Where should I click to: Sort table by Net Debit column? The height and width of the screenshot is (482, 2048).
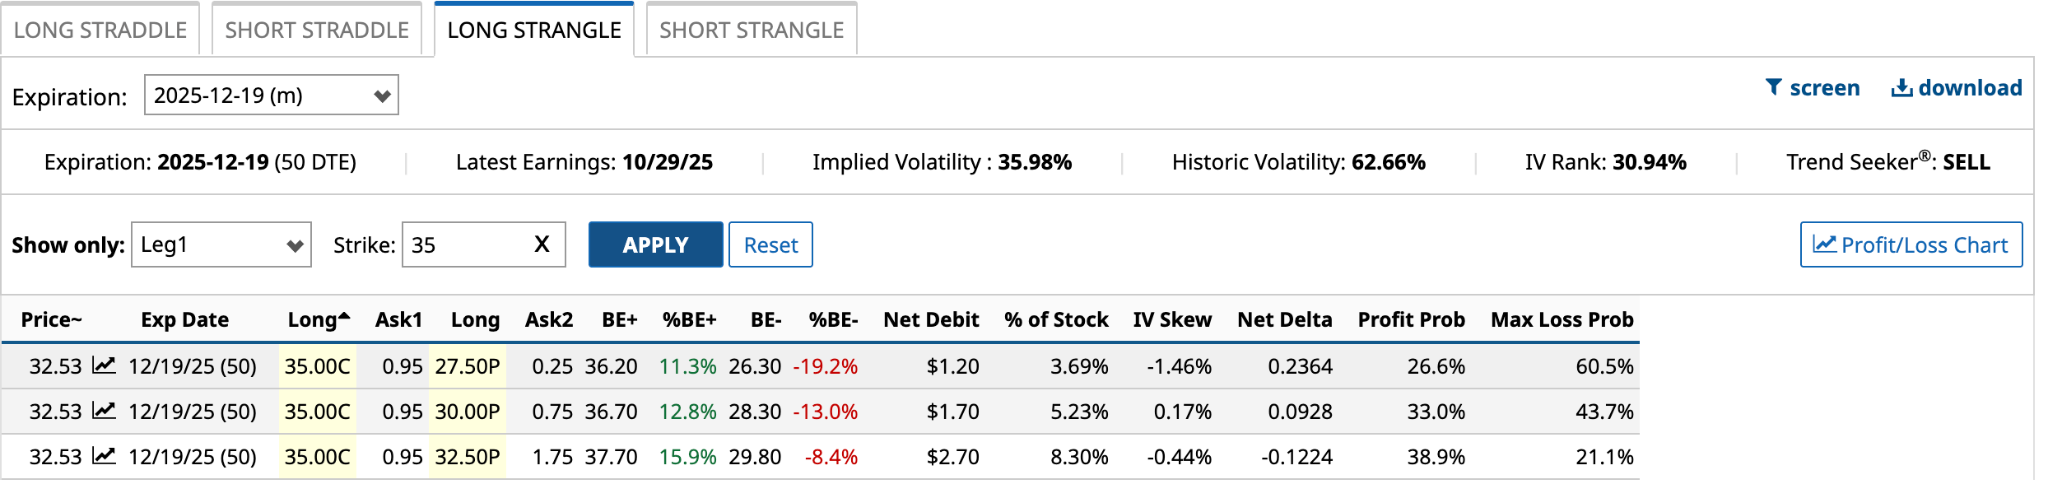930,320
